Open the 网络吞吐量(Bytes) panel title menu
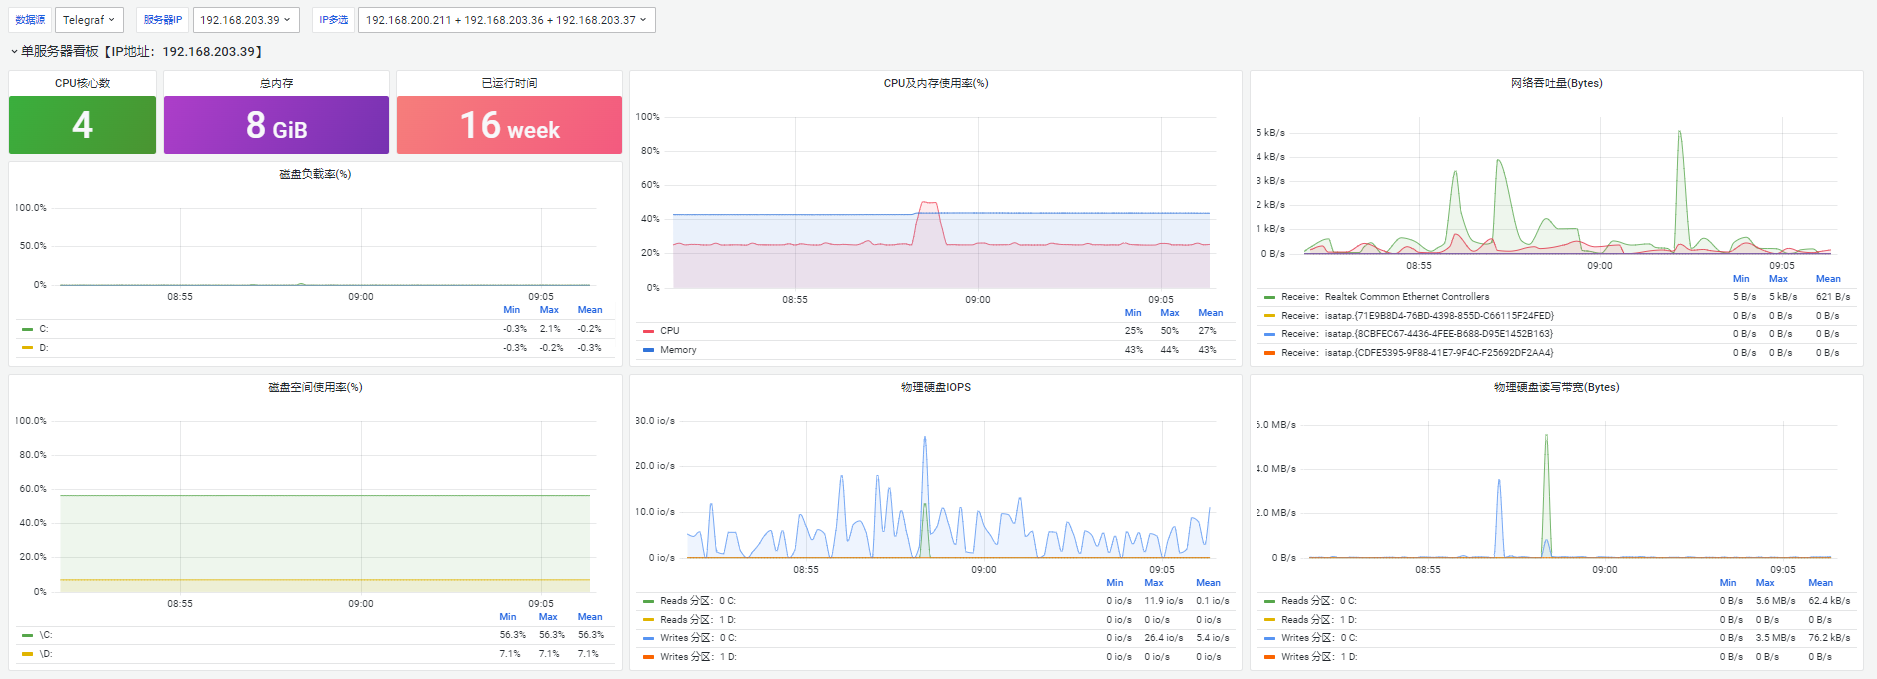This screenshot has height=679, width=1877. [x=1557, y=83]
